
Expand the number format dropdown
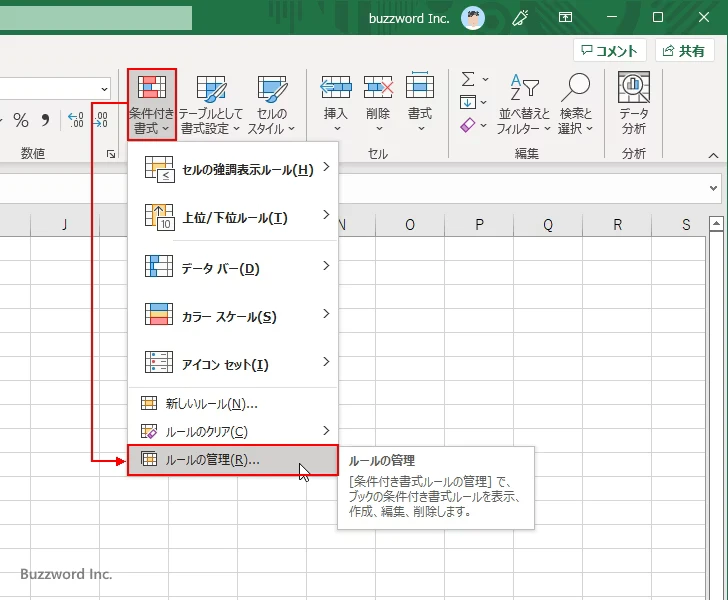tap(104, 88)
